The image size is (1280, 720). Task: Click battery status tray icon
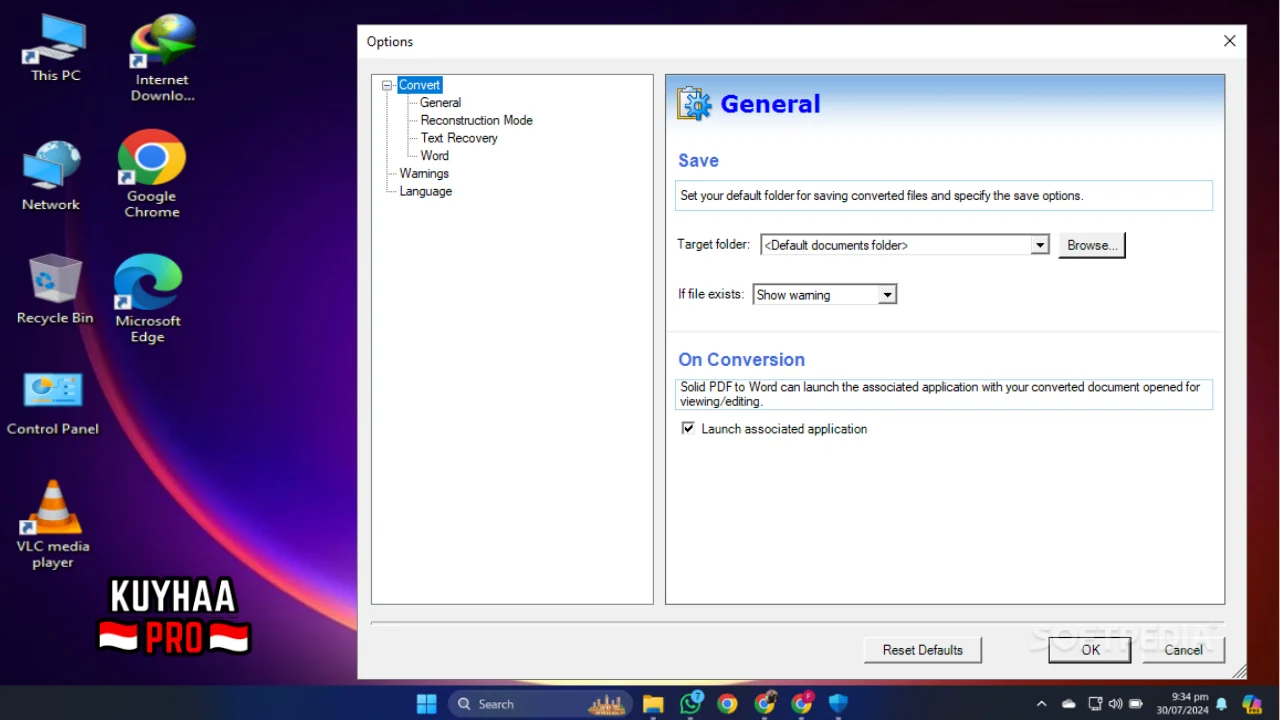coord(1136,704)
